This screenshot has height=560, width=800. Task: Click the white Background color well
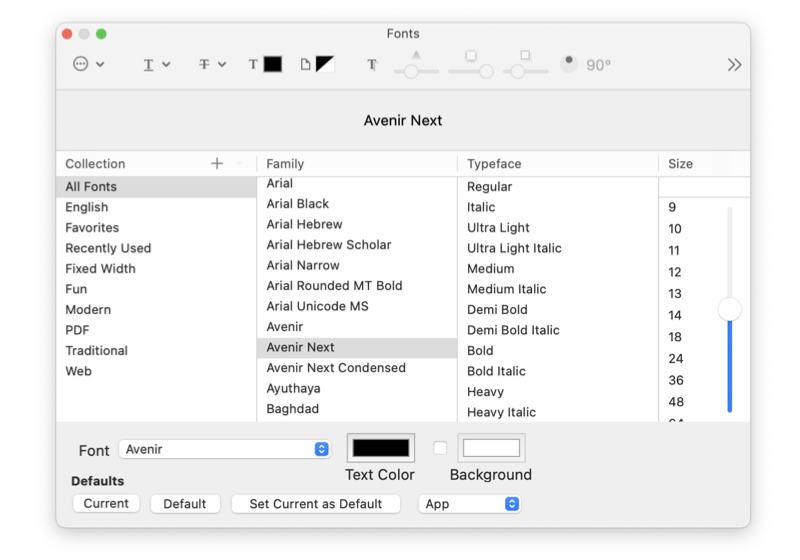[491, 448]
